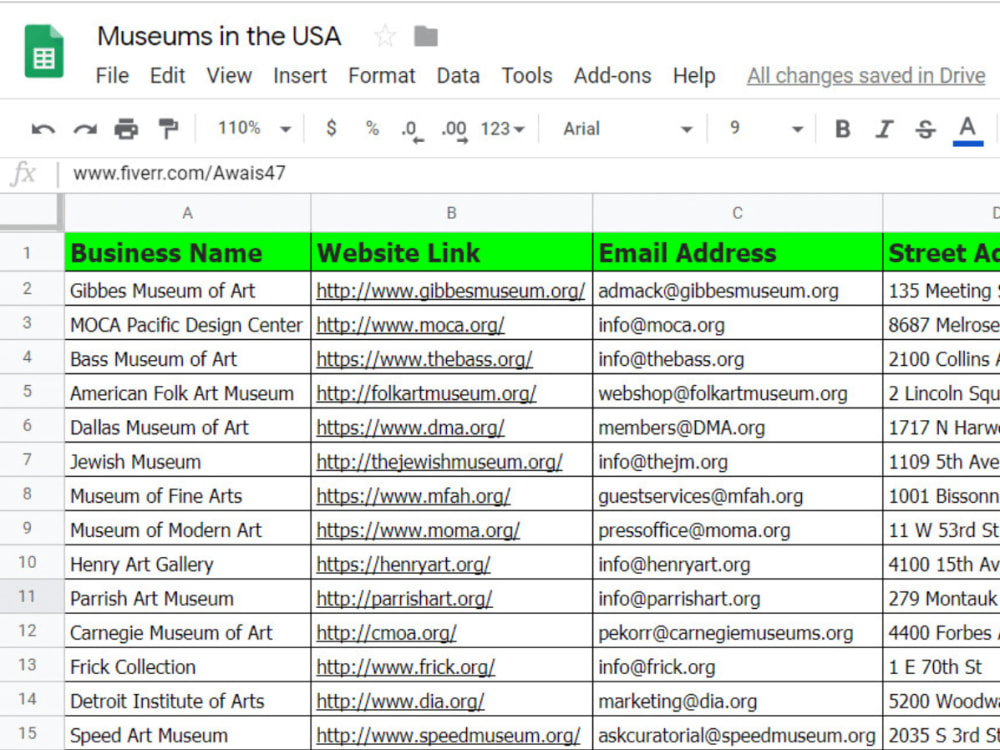Open the Edit menu
1000x750 pixels.
pos(167,76)
